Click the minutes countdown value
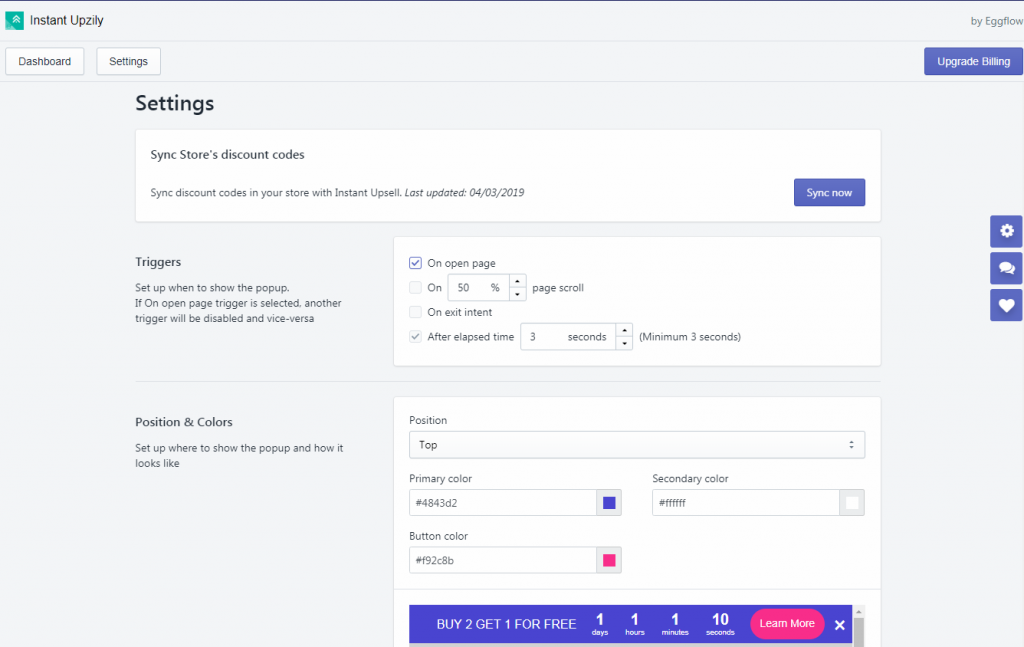Screen dimensions: 1024x647 click(675, 620)
